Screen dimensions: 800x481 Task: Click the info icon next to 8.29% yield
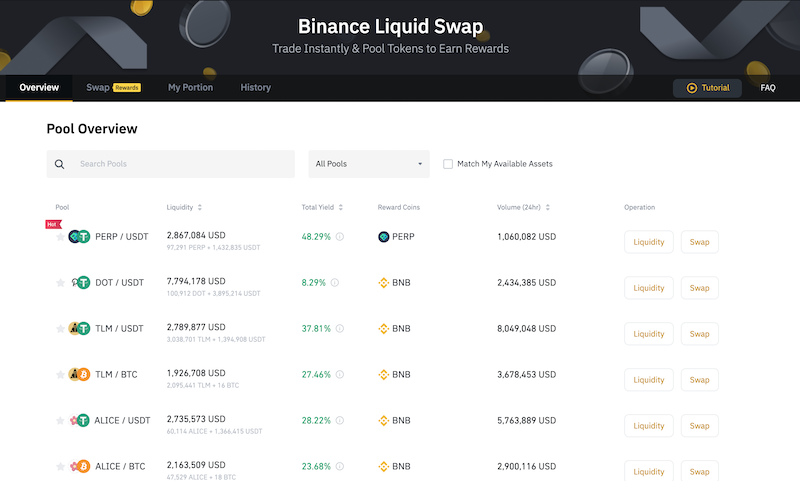pos(335,283)
